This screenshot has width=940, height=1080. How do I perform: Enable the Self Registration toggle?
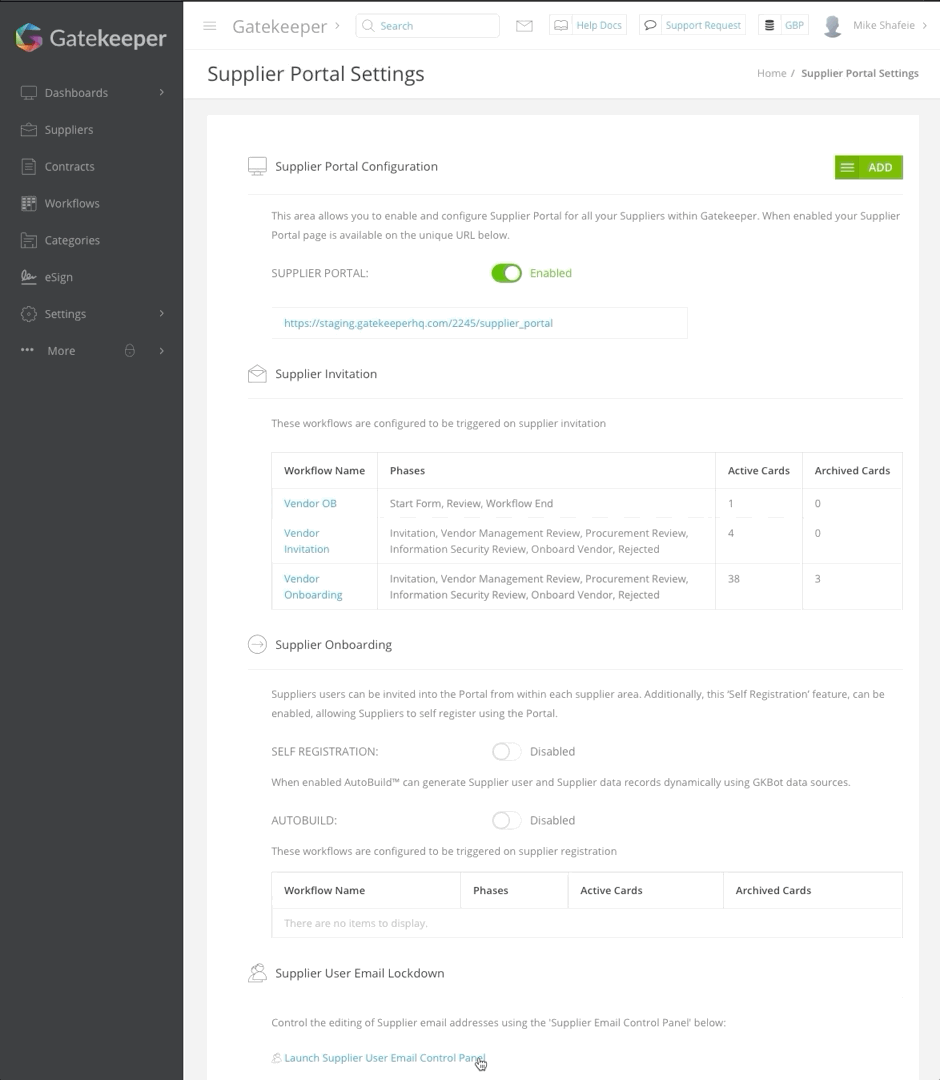pyautogui.click(x=506, y=751)
